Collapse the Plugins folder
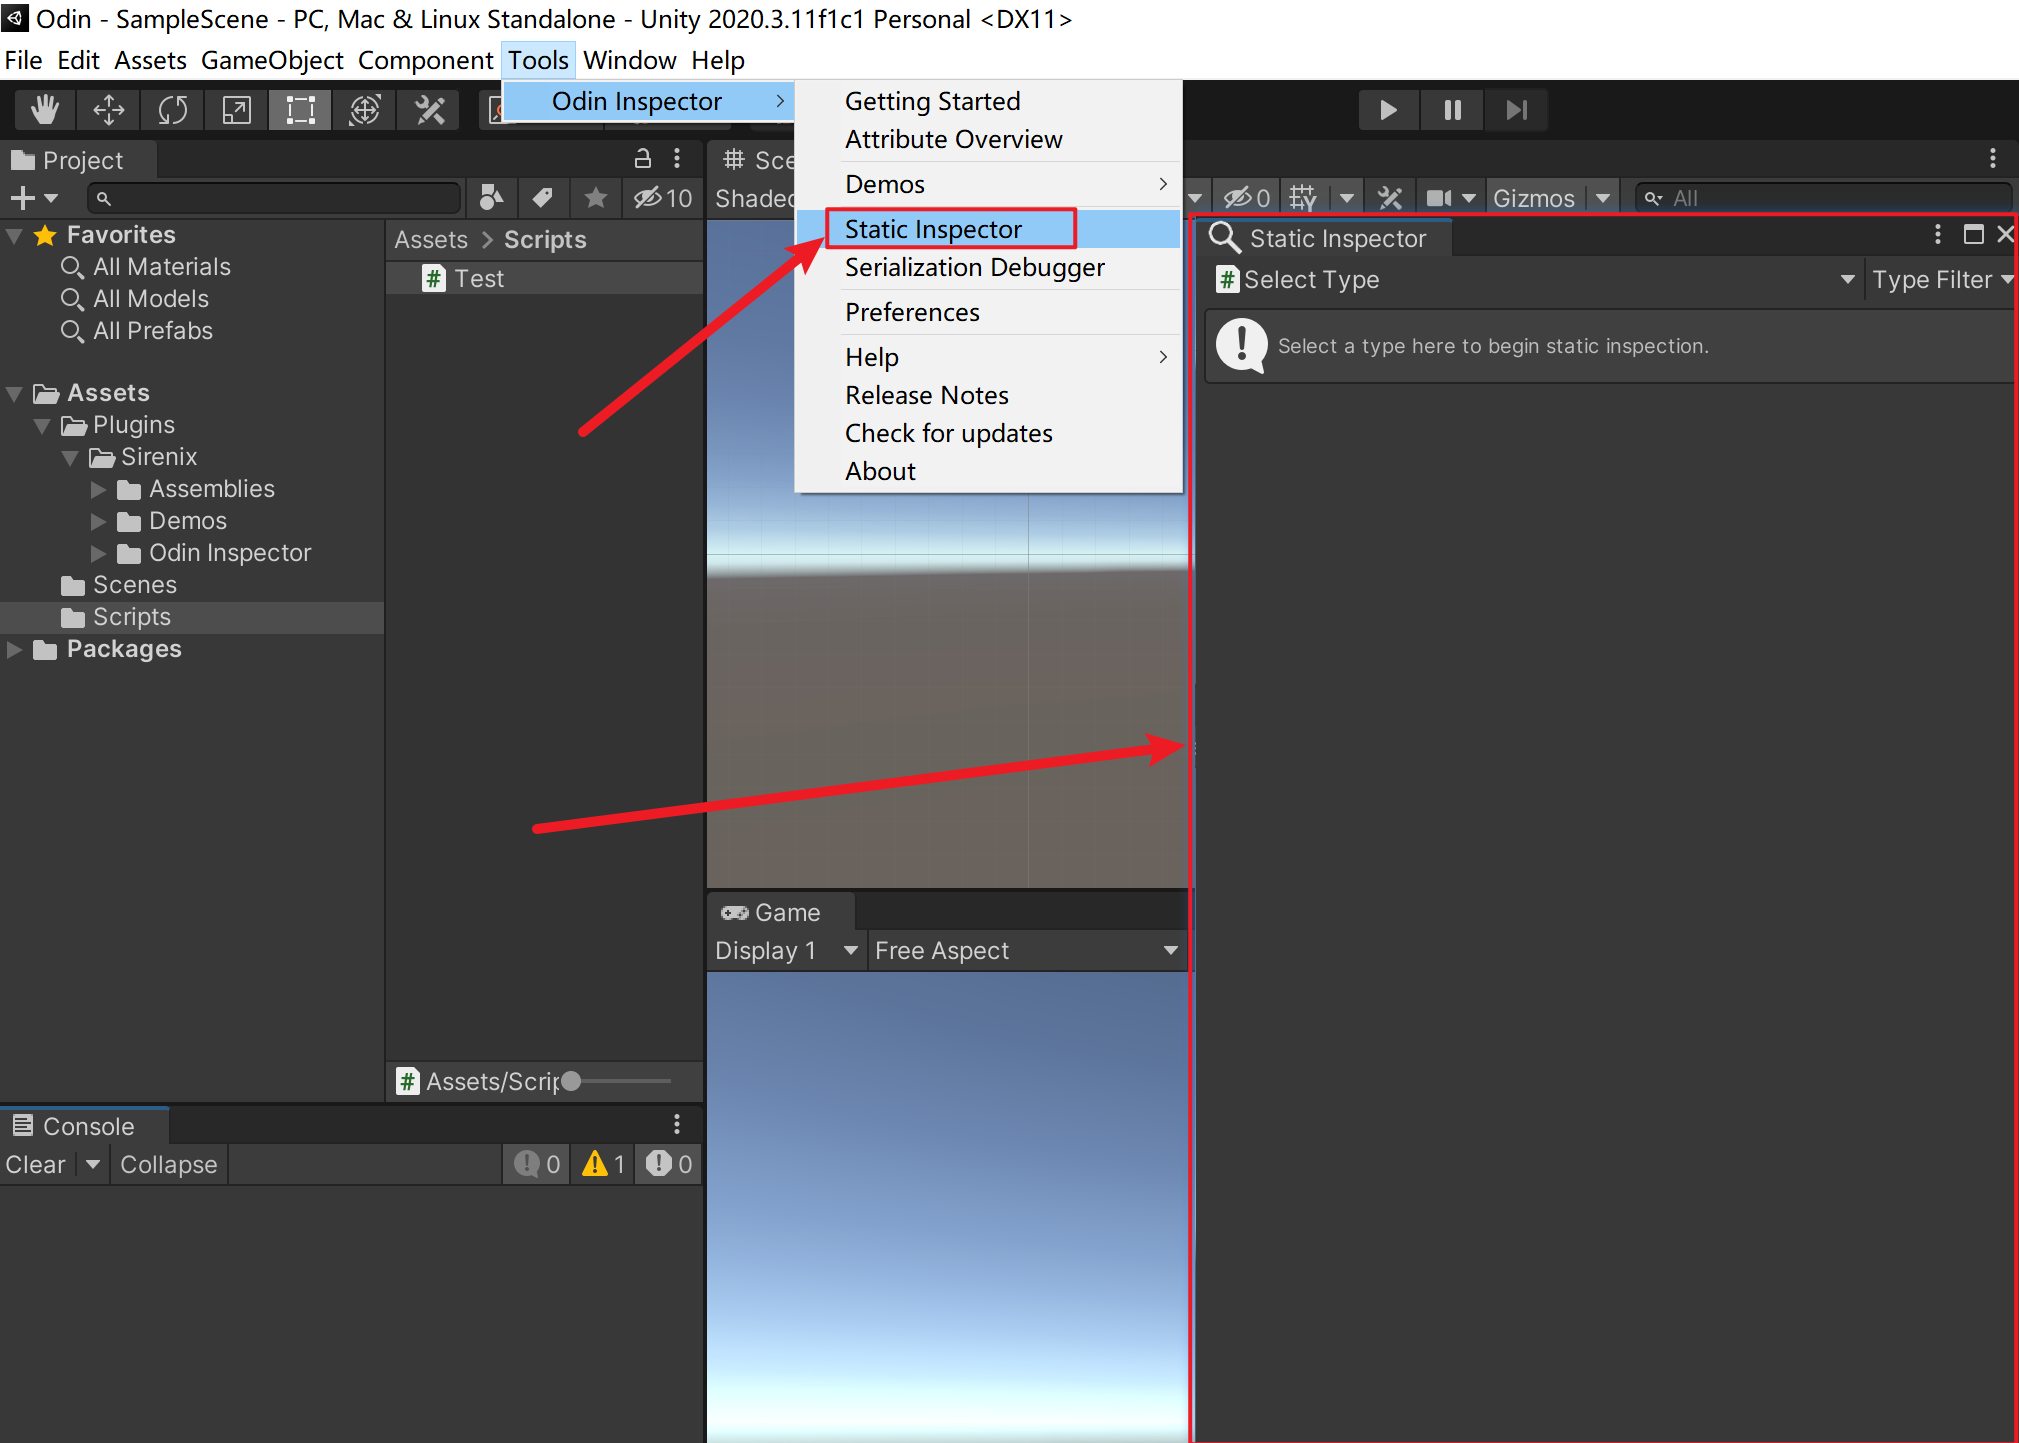Image resolution: width=2019 pixels, height=1443 pixels. pyautogui.click(x=42, y=426)
